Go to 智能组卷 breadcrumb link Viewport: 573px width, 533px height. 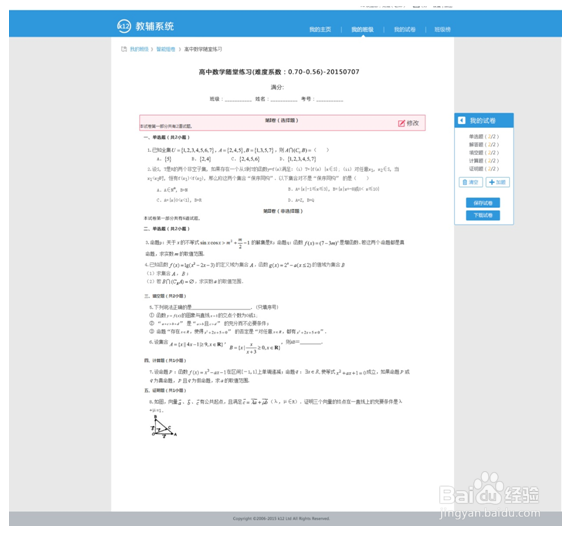tap(166, 49)
